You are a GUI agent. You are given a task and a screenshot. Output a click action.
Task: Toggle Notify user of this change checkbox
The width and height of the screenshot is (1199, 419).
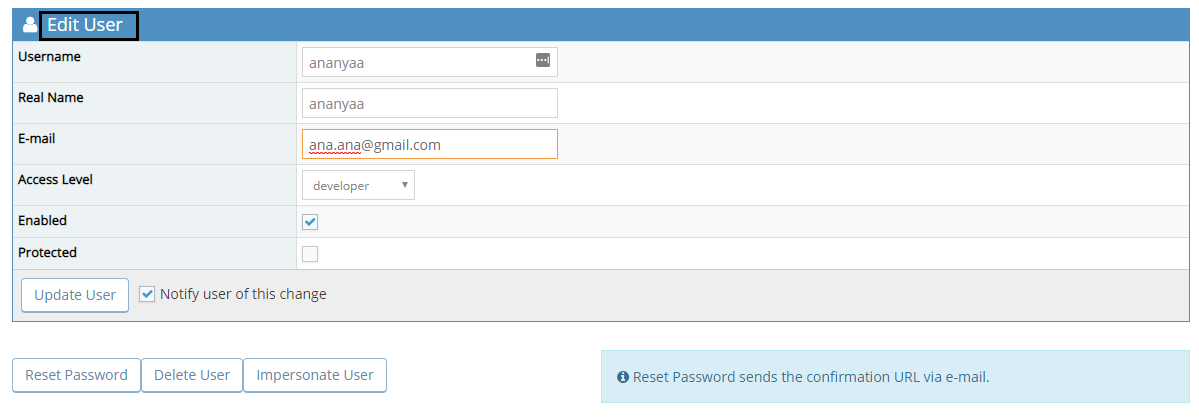(x=147, y=294)
